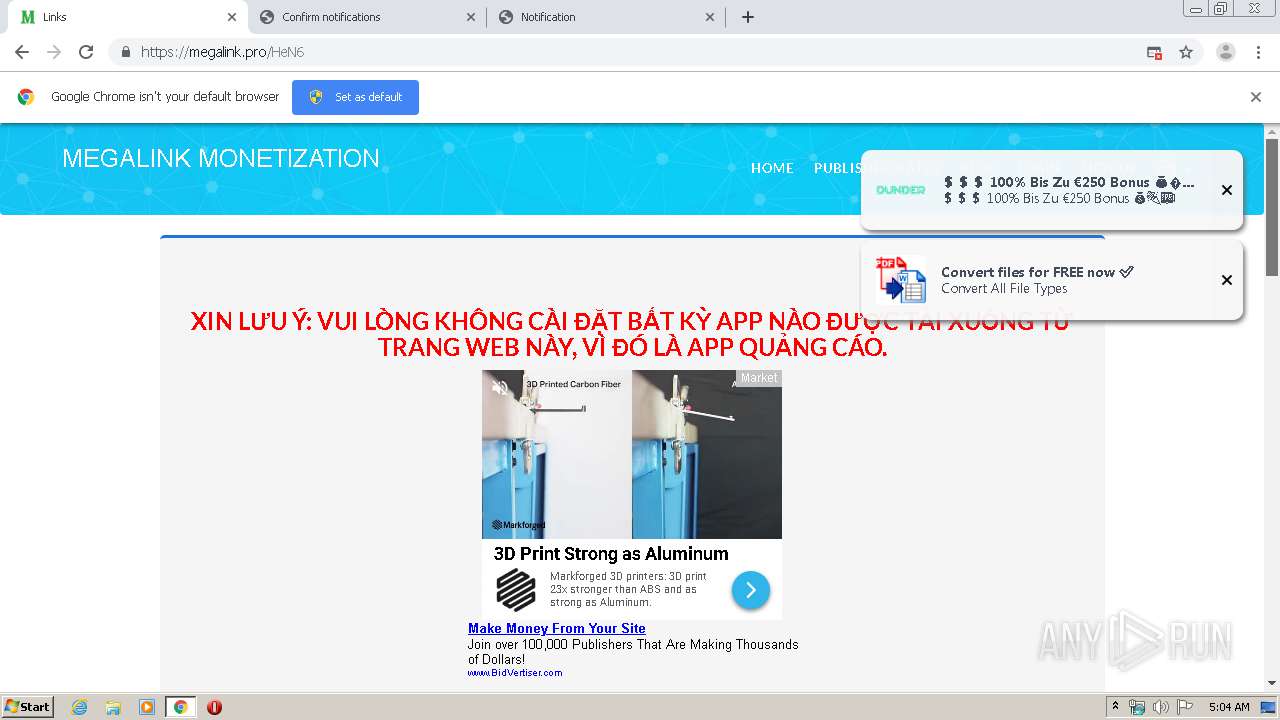Open the Chrome three-dot menu

coord(1258,52)
